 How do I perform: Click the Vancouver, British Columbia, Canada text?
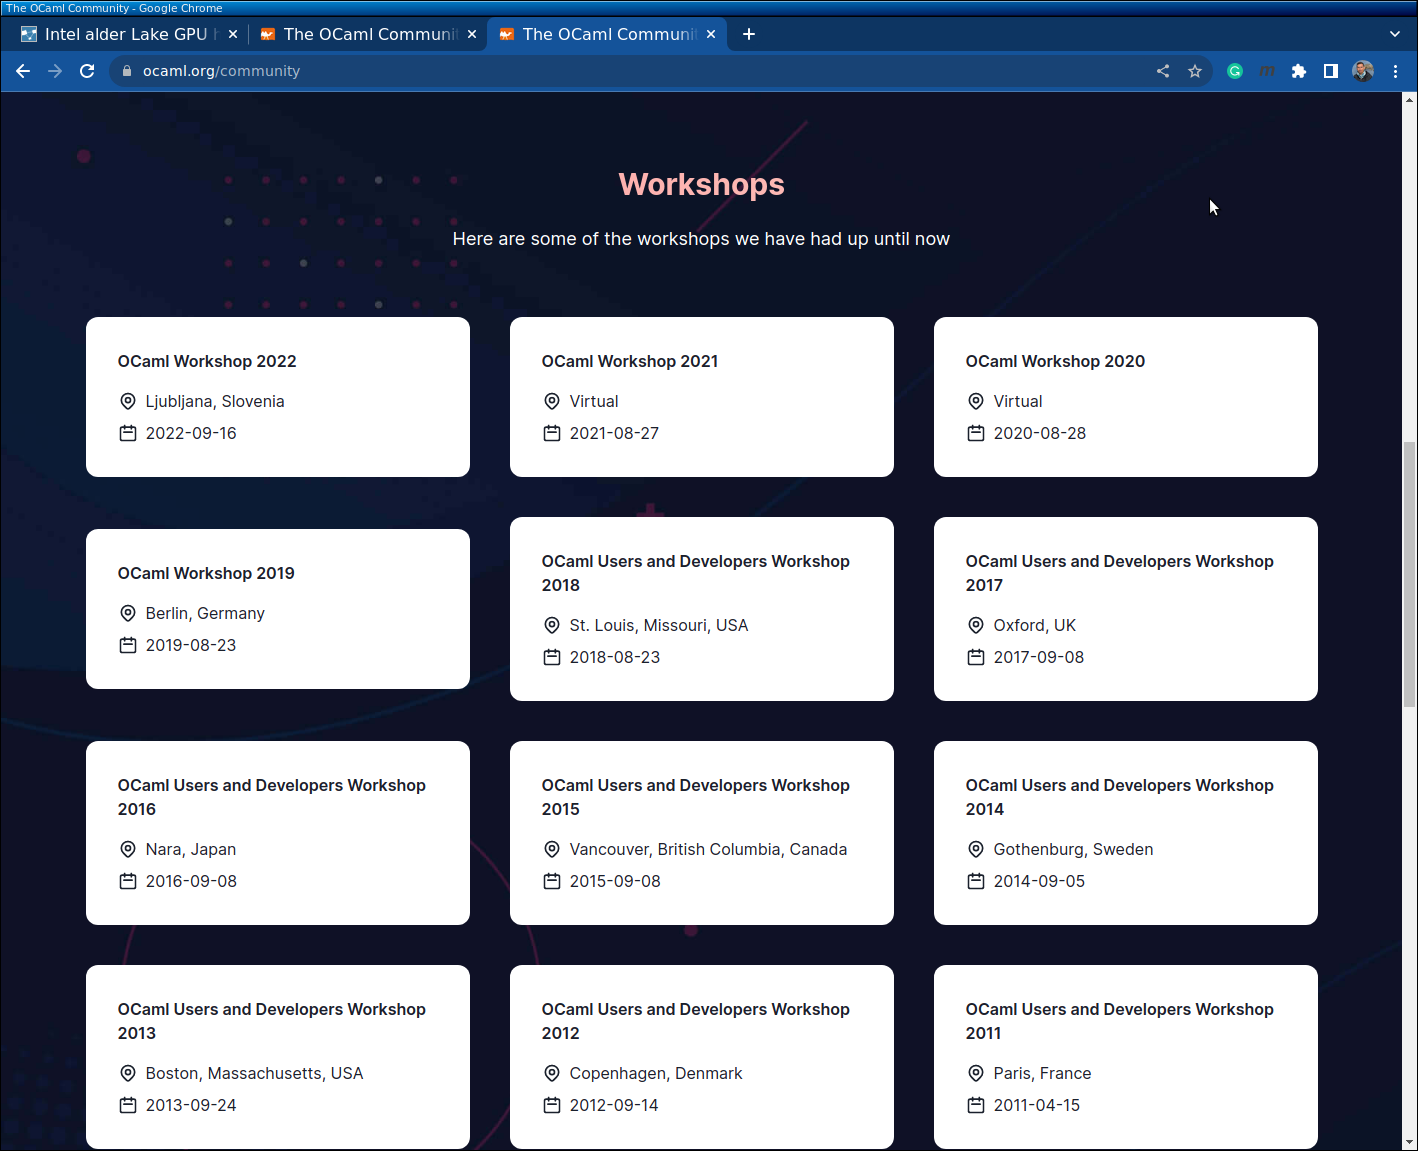coord(708,849)
